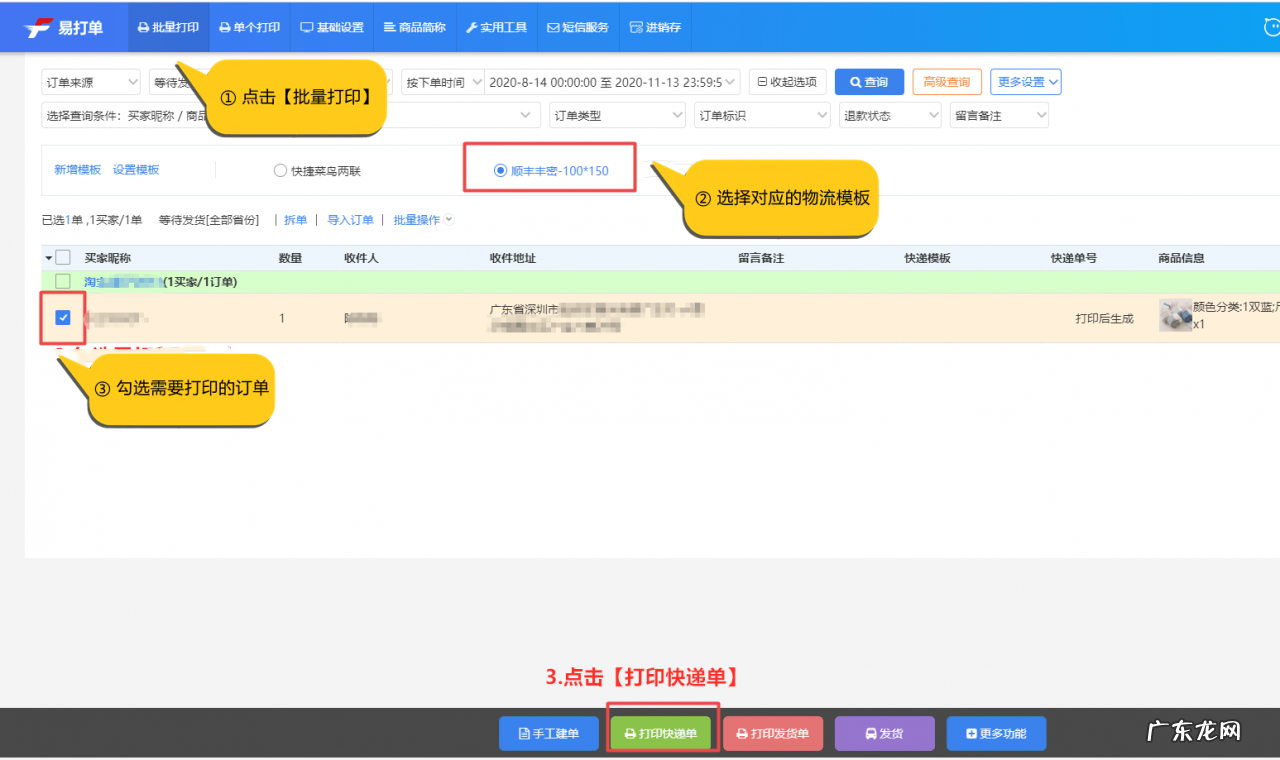Image resolution: width=1280 pixels, height=760 pixels.
Task: Select the 快捷菜鸟两联 radio button
Action: 281,170
